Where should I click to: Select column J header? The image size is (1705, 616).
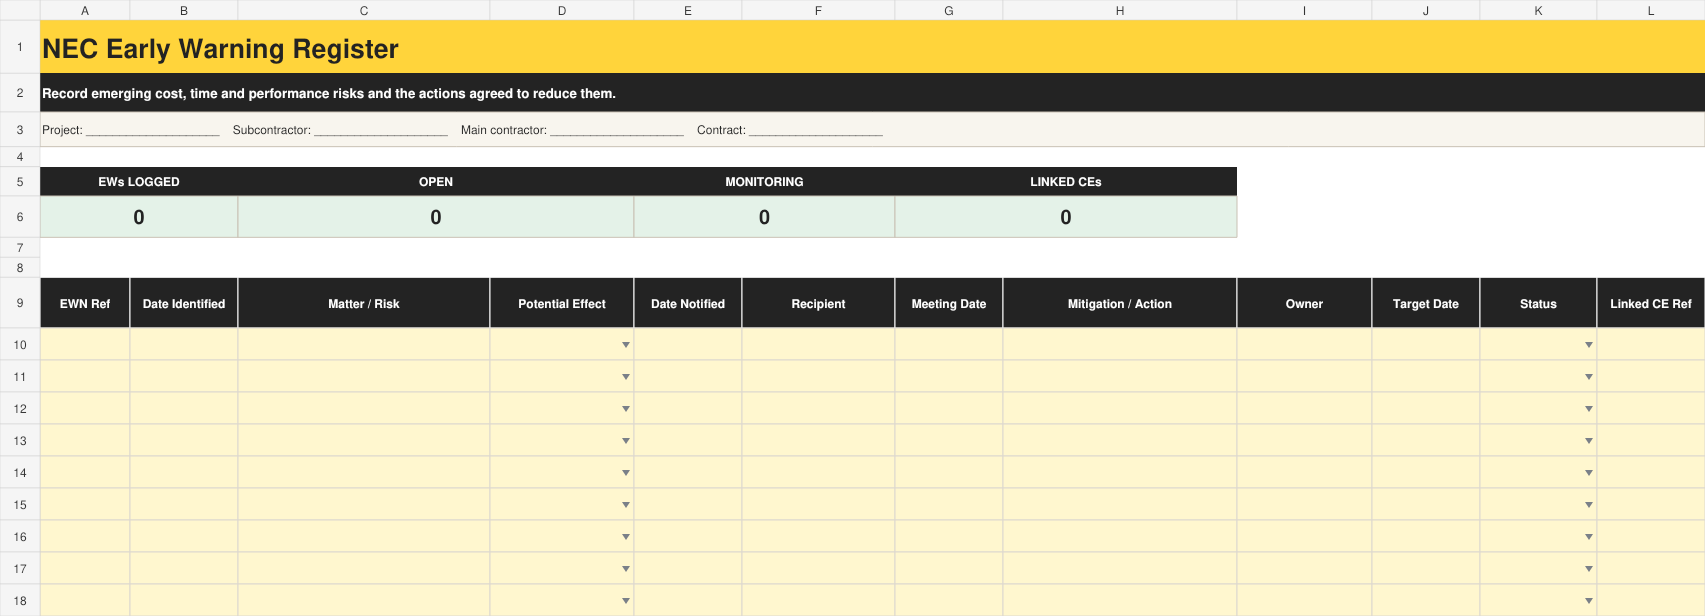pos(1426,10)
